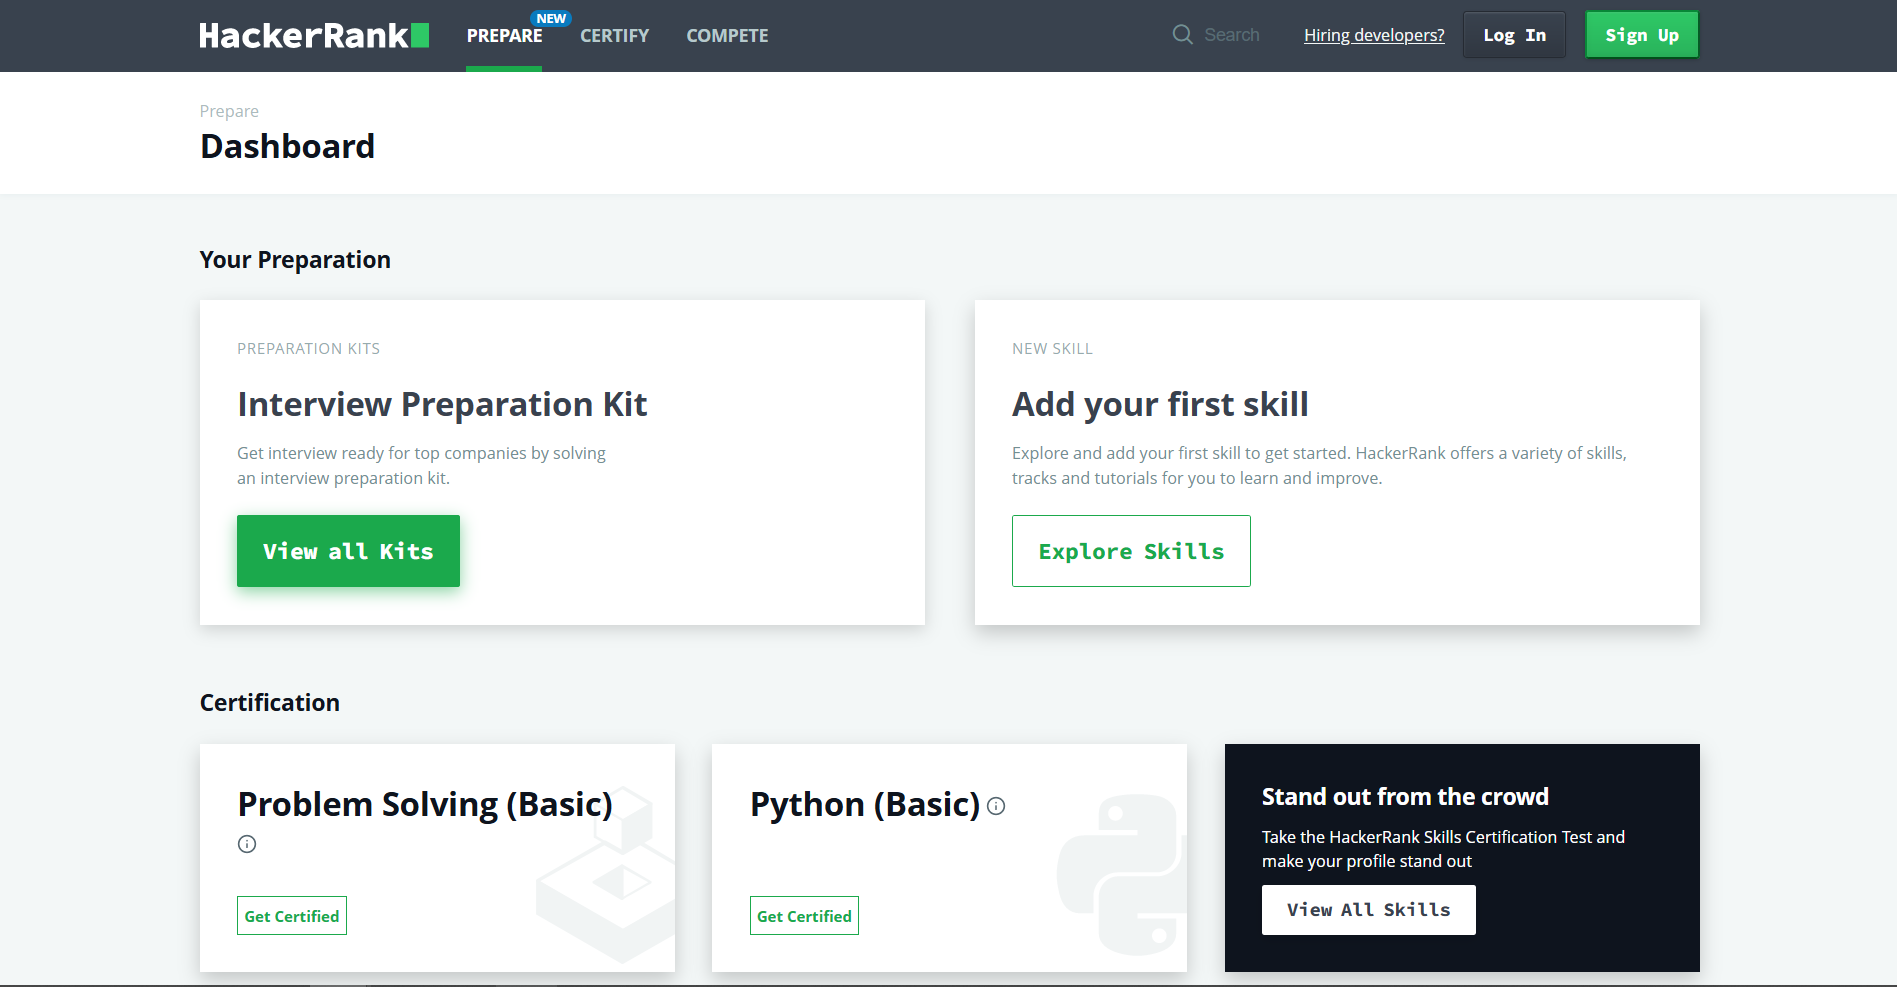This screenshot has width=1897, height=987.
Task: Get Certified in Problem Solving (Basic)
Action: (x=291, y=915)
